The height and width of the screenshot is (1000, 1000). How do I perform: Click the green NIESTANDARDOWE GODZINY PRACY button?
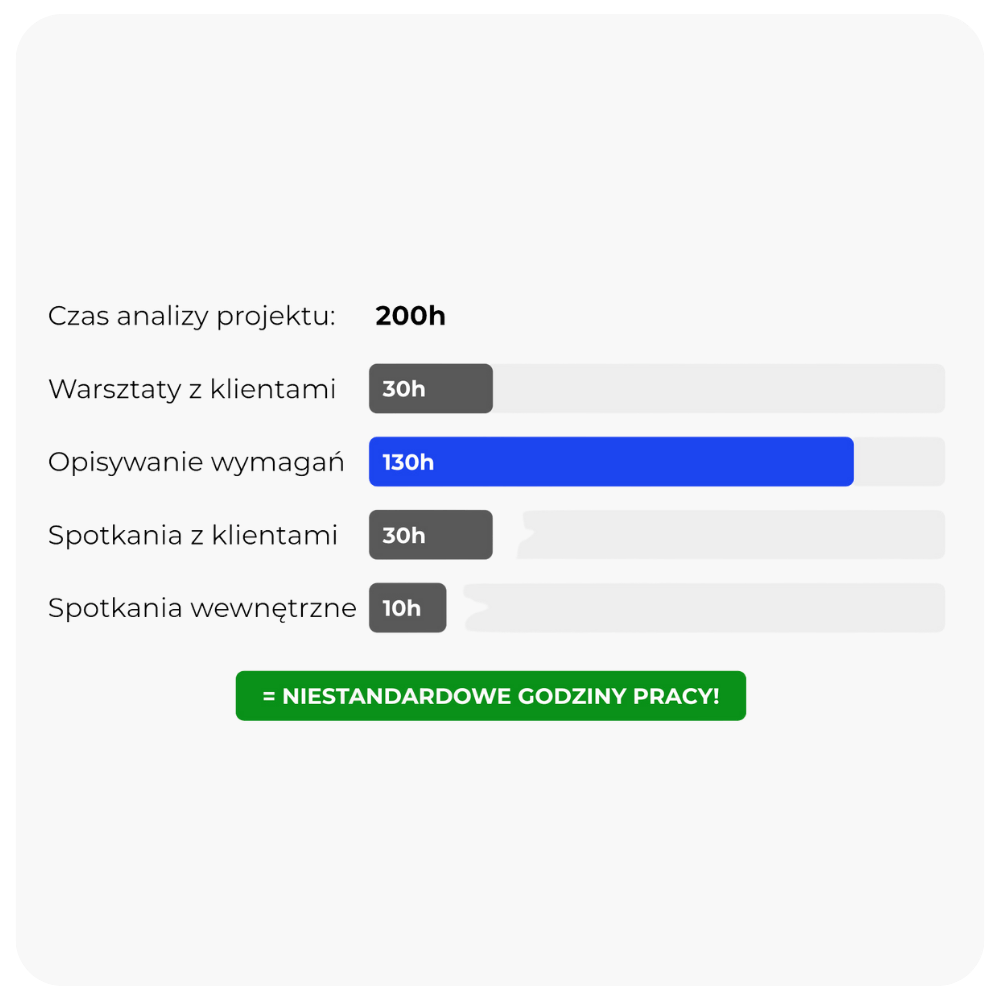[490, 696]
